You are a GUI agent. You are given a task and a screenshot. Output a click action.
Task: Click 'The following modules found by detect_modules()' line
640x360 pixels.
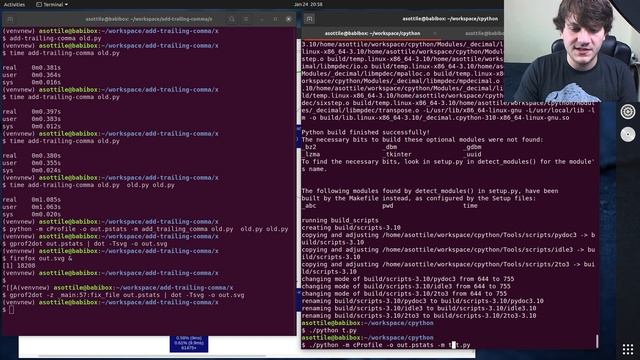point(430,191)
